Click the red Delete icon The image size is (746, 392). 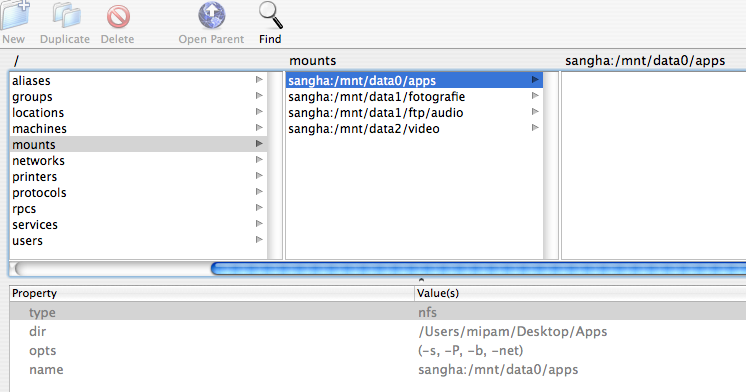[x=118, y=17]
